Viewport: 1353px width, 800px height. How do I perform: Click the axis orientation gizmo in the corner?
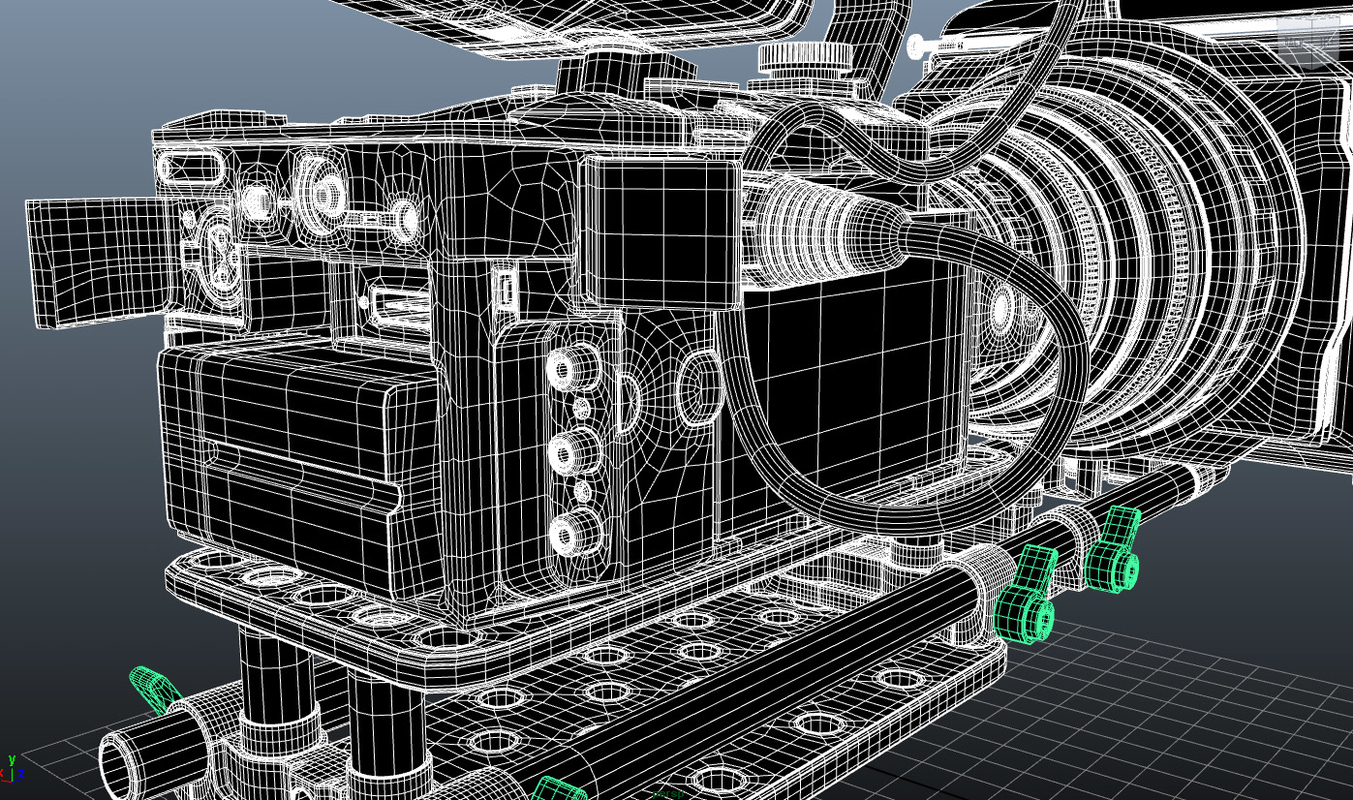13,775
